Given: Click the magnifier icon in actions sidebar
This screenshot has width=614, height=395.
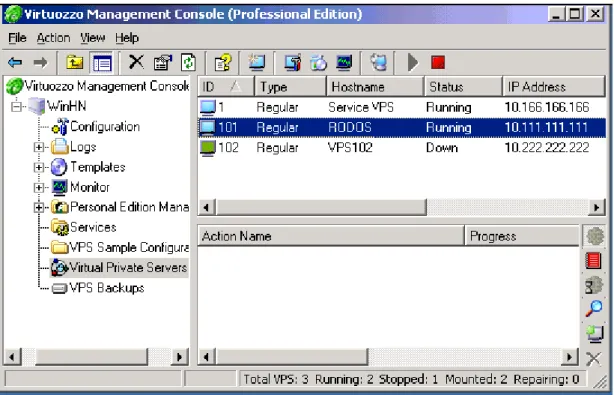Looking at the screenshot, I should tap(594, 308).
